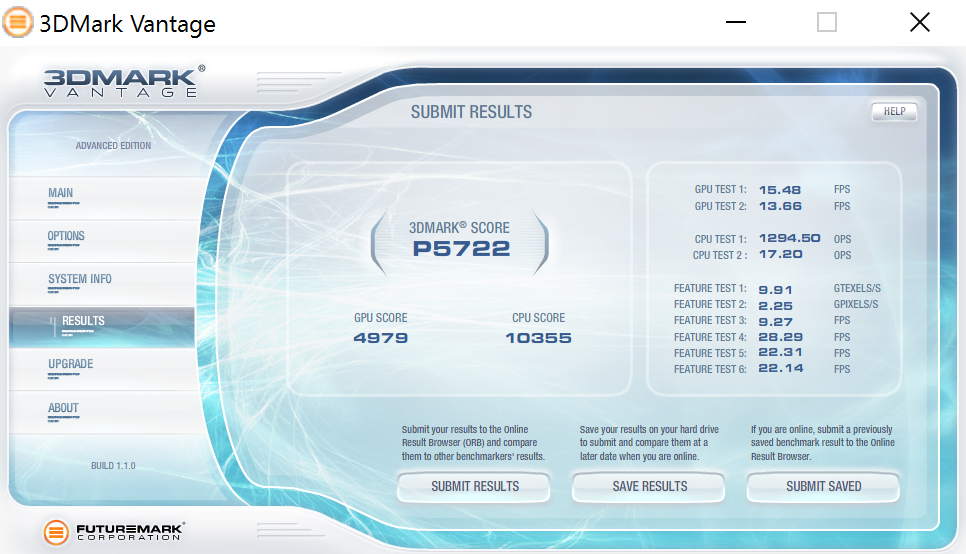The height and width of the screenshot is (554, 966).
Task: Click the 3DMark score P5722
Action: (x=461, y=248)
